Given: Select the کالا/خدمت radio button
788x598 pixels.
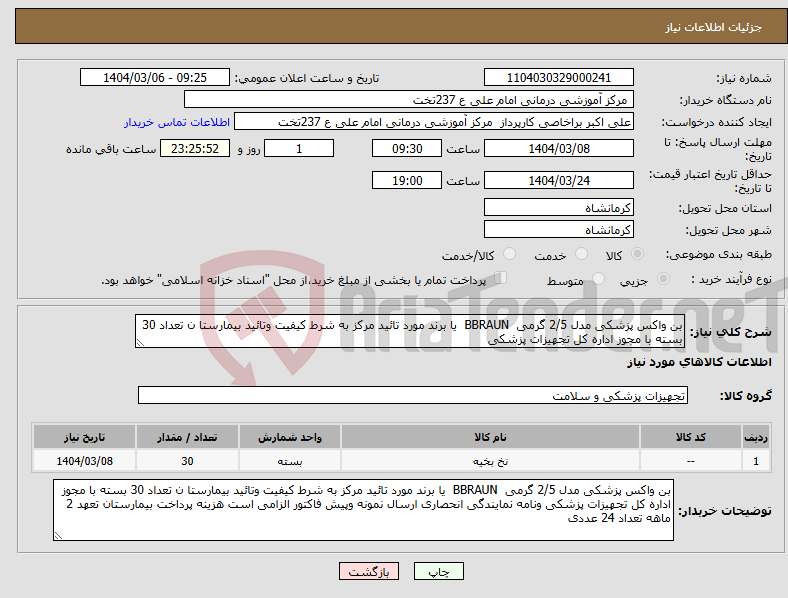Looking at the screenshot, I should point(510,254).
